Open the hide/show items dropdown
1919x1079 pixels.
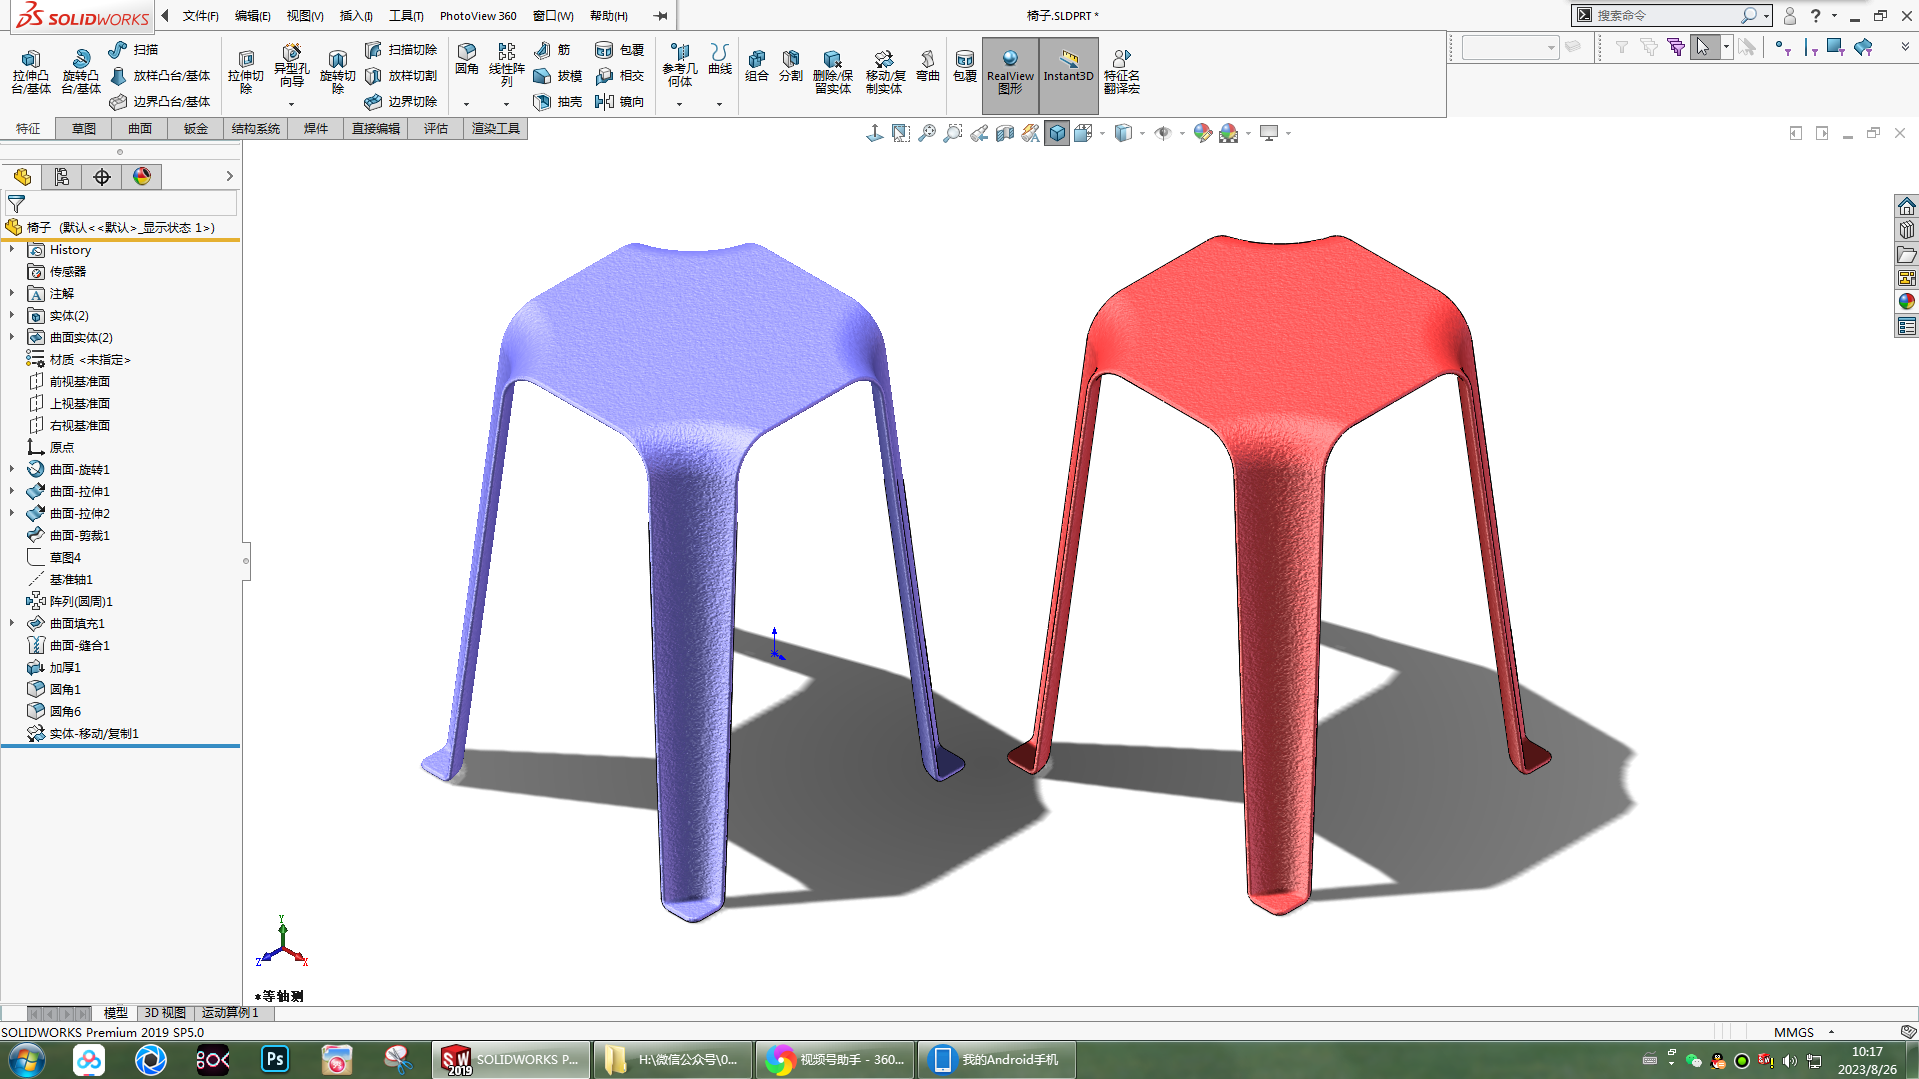tap(1182, 133)
